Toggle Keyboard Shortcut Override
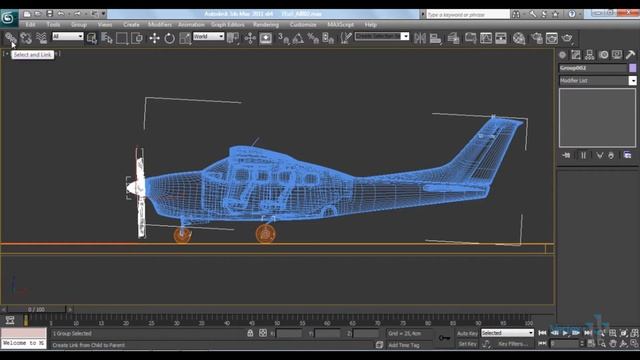Screen dimensions: 640x360 266,38
